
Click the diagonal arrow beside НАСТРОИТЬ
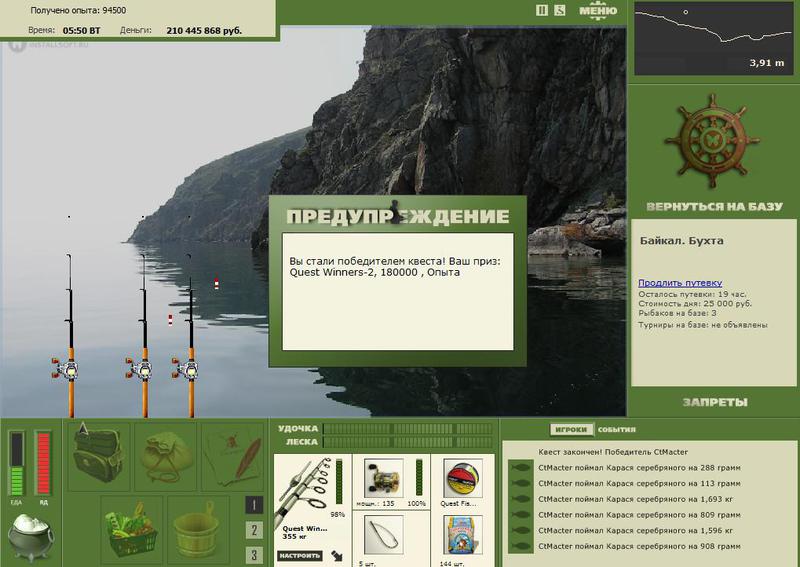click(337, 555)
